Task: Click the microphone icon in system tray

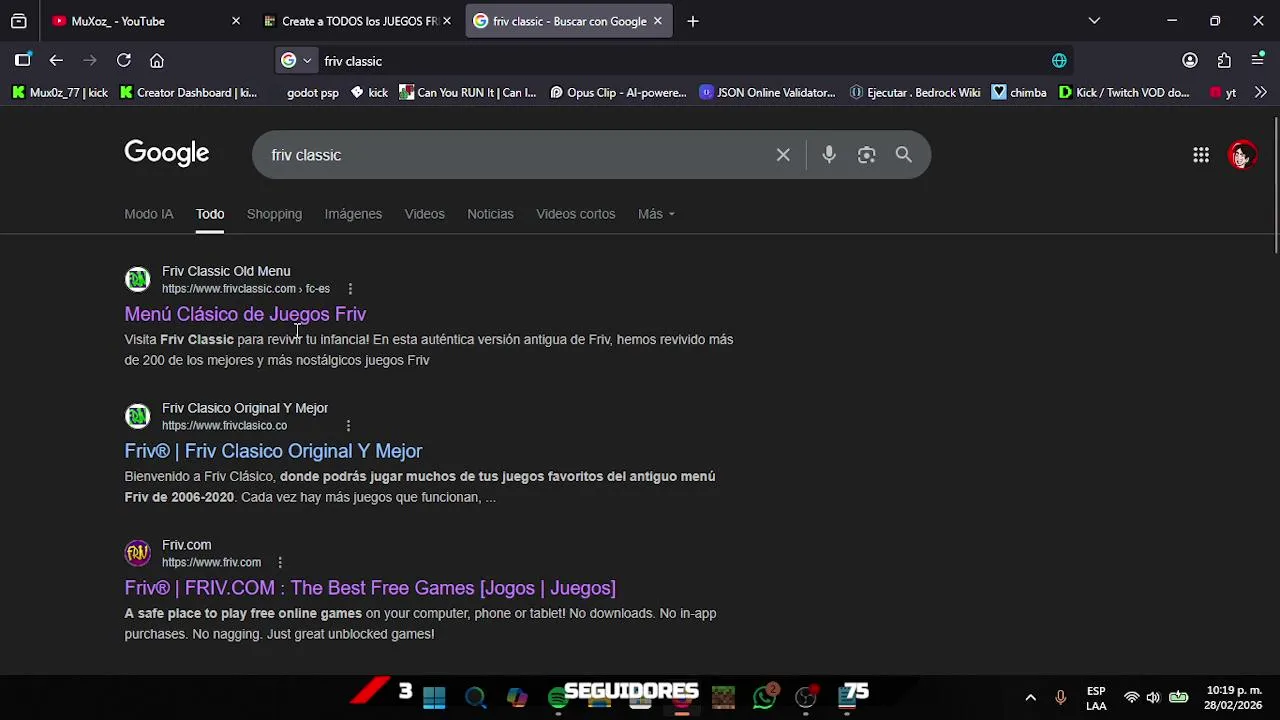Action: (x=1061, y=698)
